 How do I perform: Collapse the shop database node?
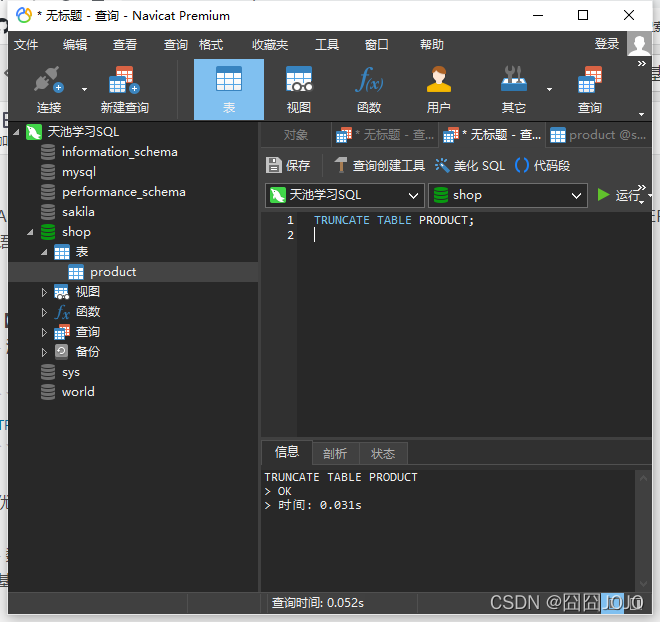(30, 232)
